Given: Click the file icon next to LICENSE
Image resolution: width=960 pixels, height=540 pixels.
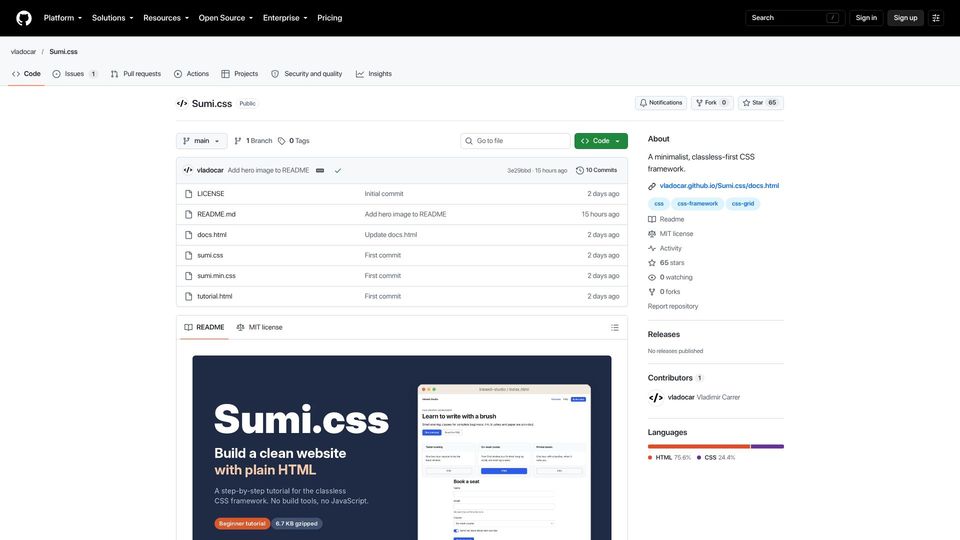Looking at the screenshot, I should pyautogui.click(x=189, y=193).
